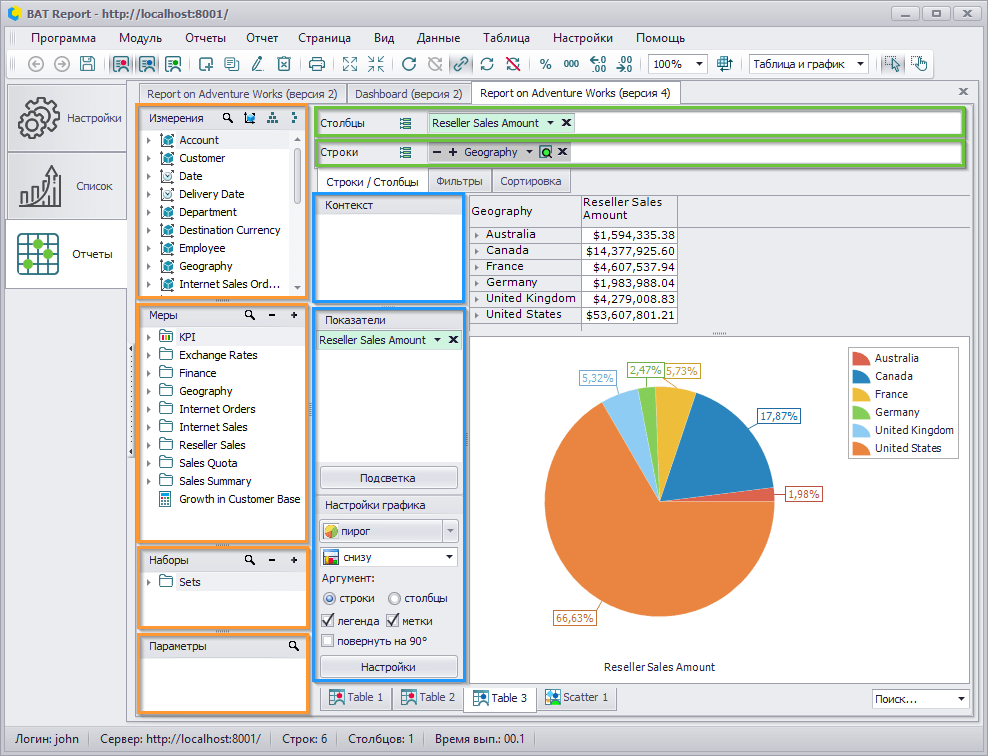
Task: Click the selection pointer tool icon
Action: [x=892, y=64]
